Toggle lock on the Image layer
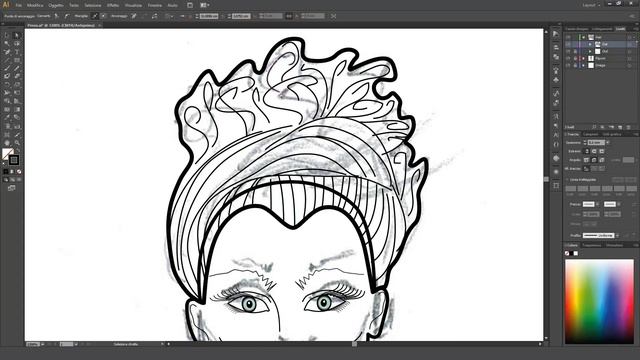Screen dimensions: 640x360 (575, 65)
